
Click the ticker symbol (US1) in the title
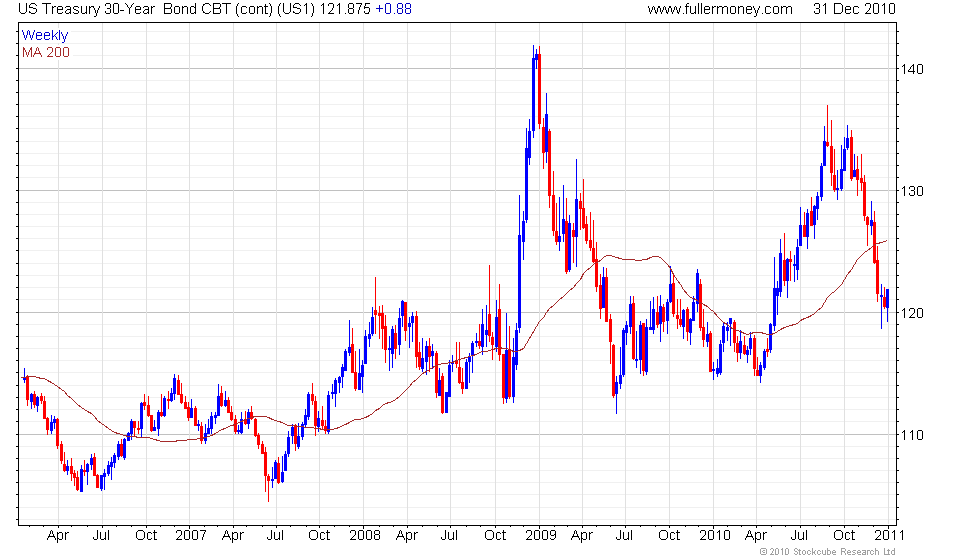point(296,9)
